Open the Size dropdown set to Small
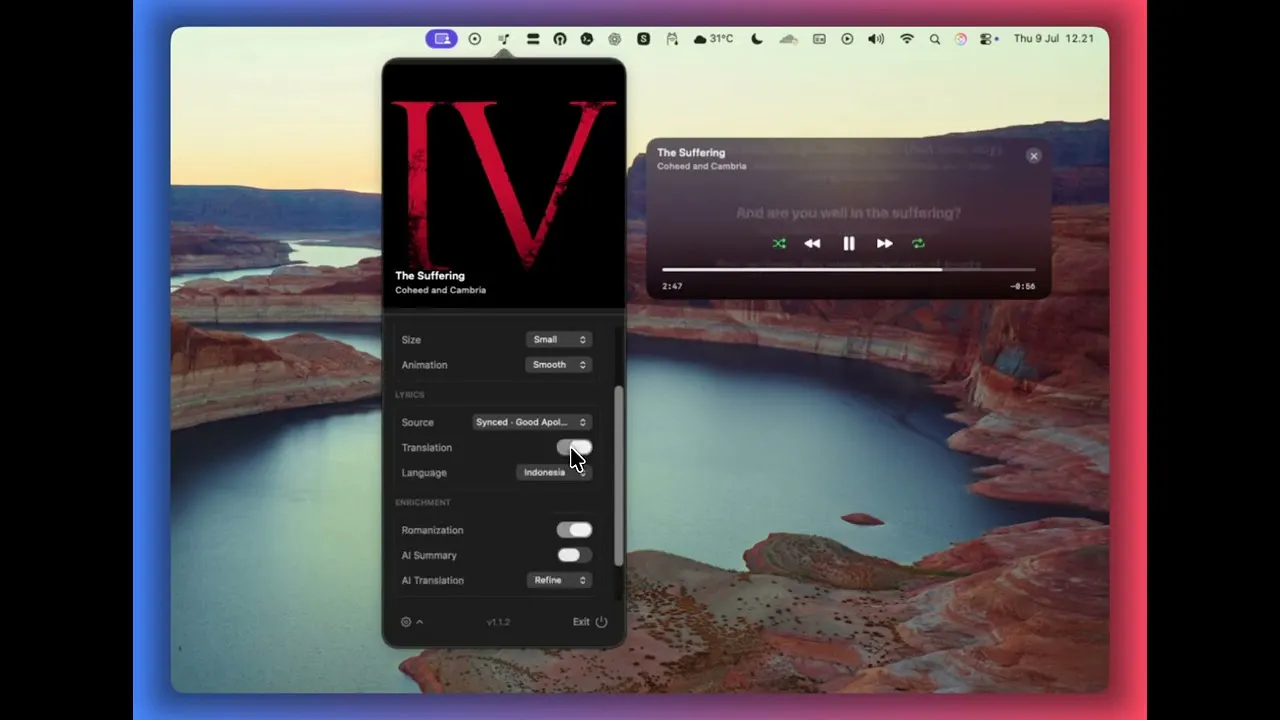 tap(559, 340)
